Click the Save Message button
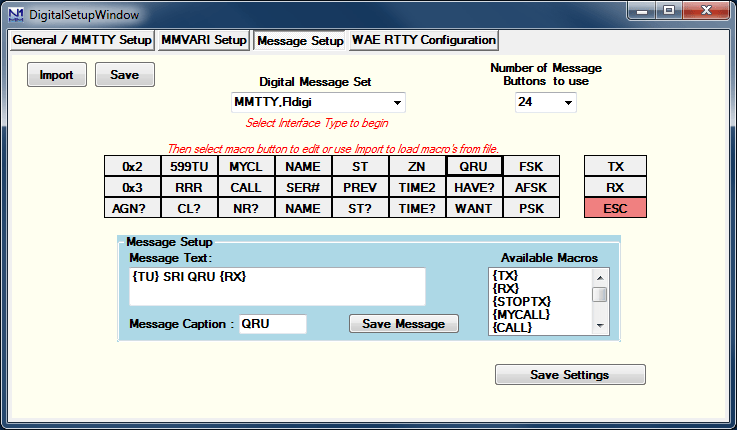This screenshot has height=430, width=737. [404, 324]
